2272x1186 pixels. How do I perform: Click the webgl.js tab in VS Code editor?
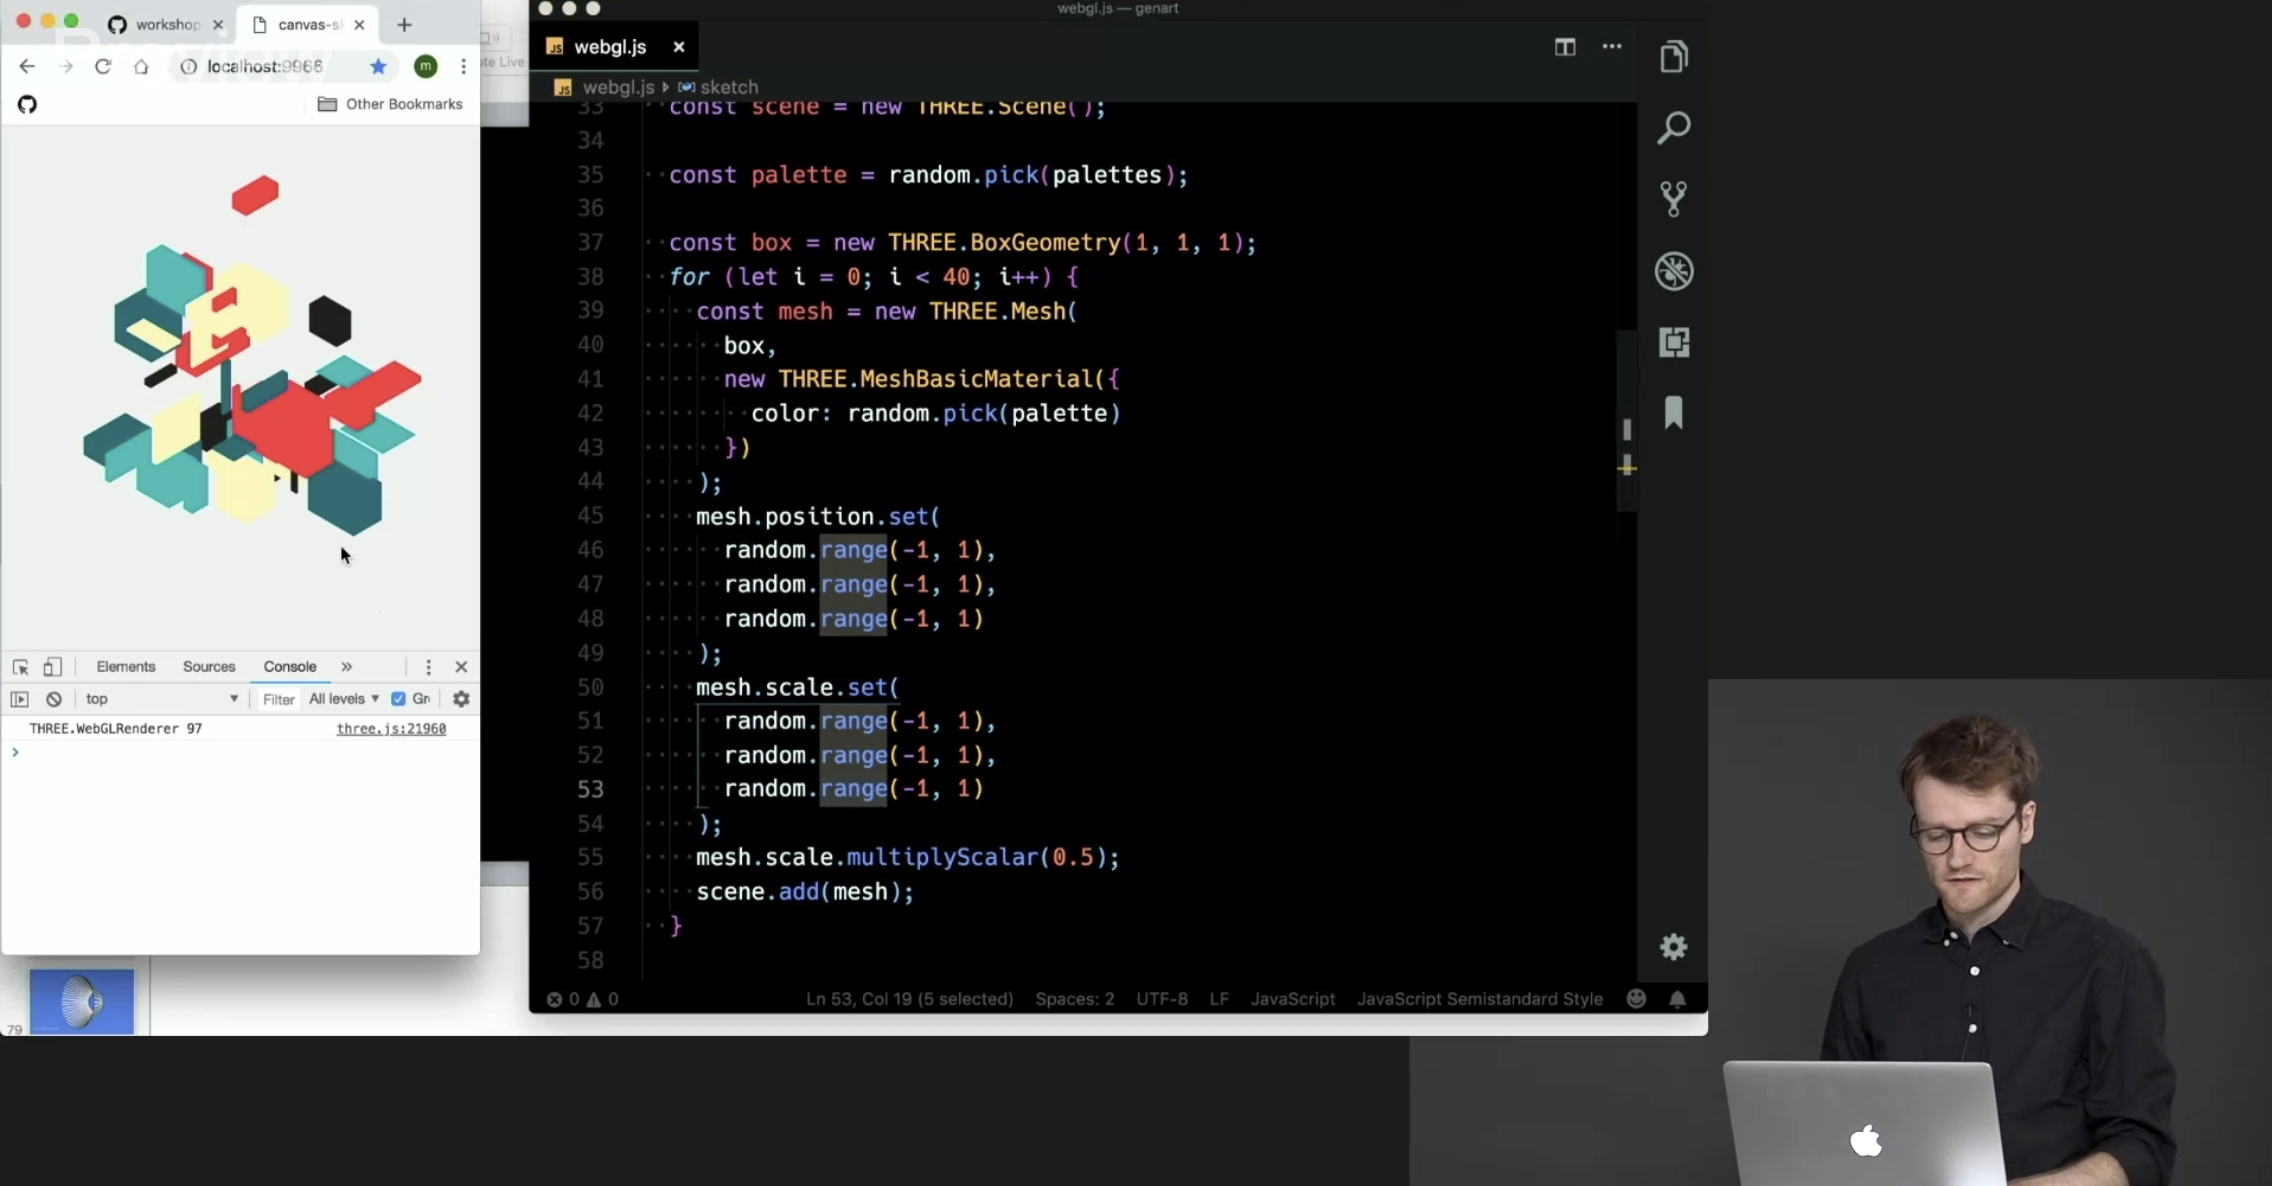coord(612,47)
